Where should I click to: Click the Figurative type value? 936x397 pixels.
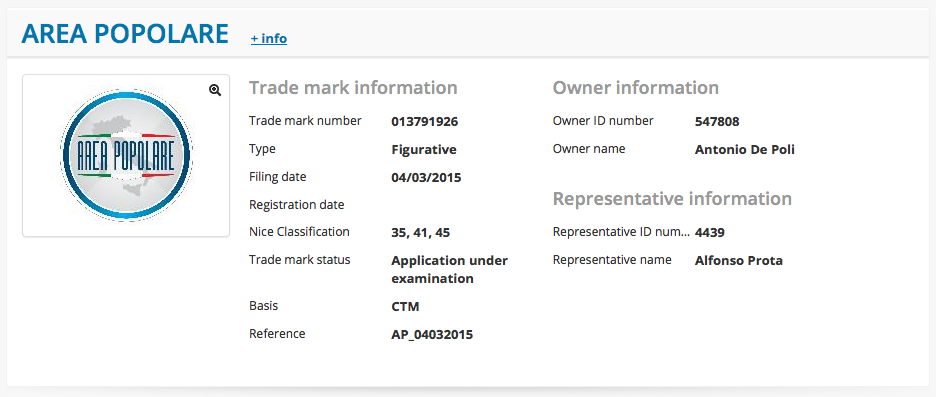[424, 150]
